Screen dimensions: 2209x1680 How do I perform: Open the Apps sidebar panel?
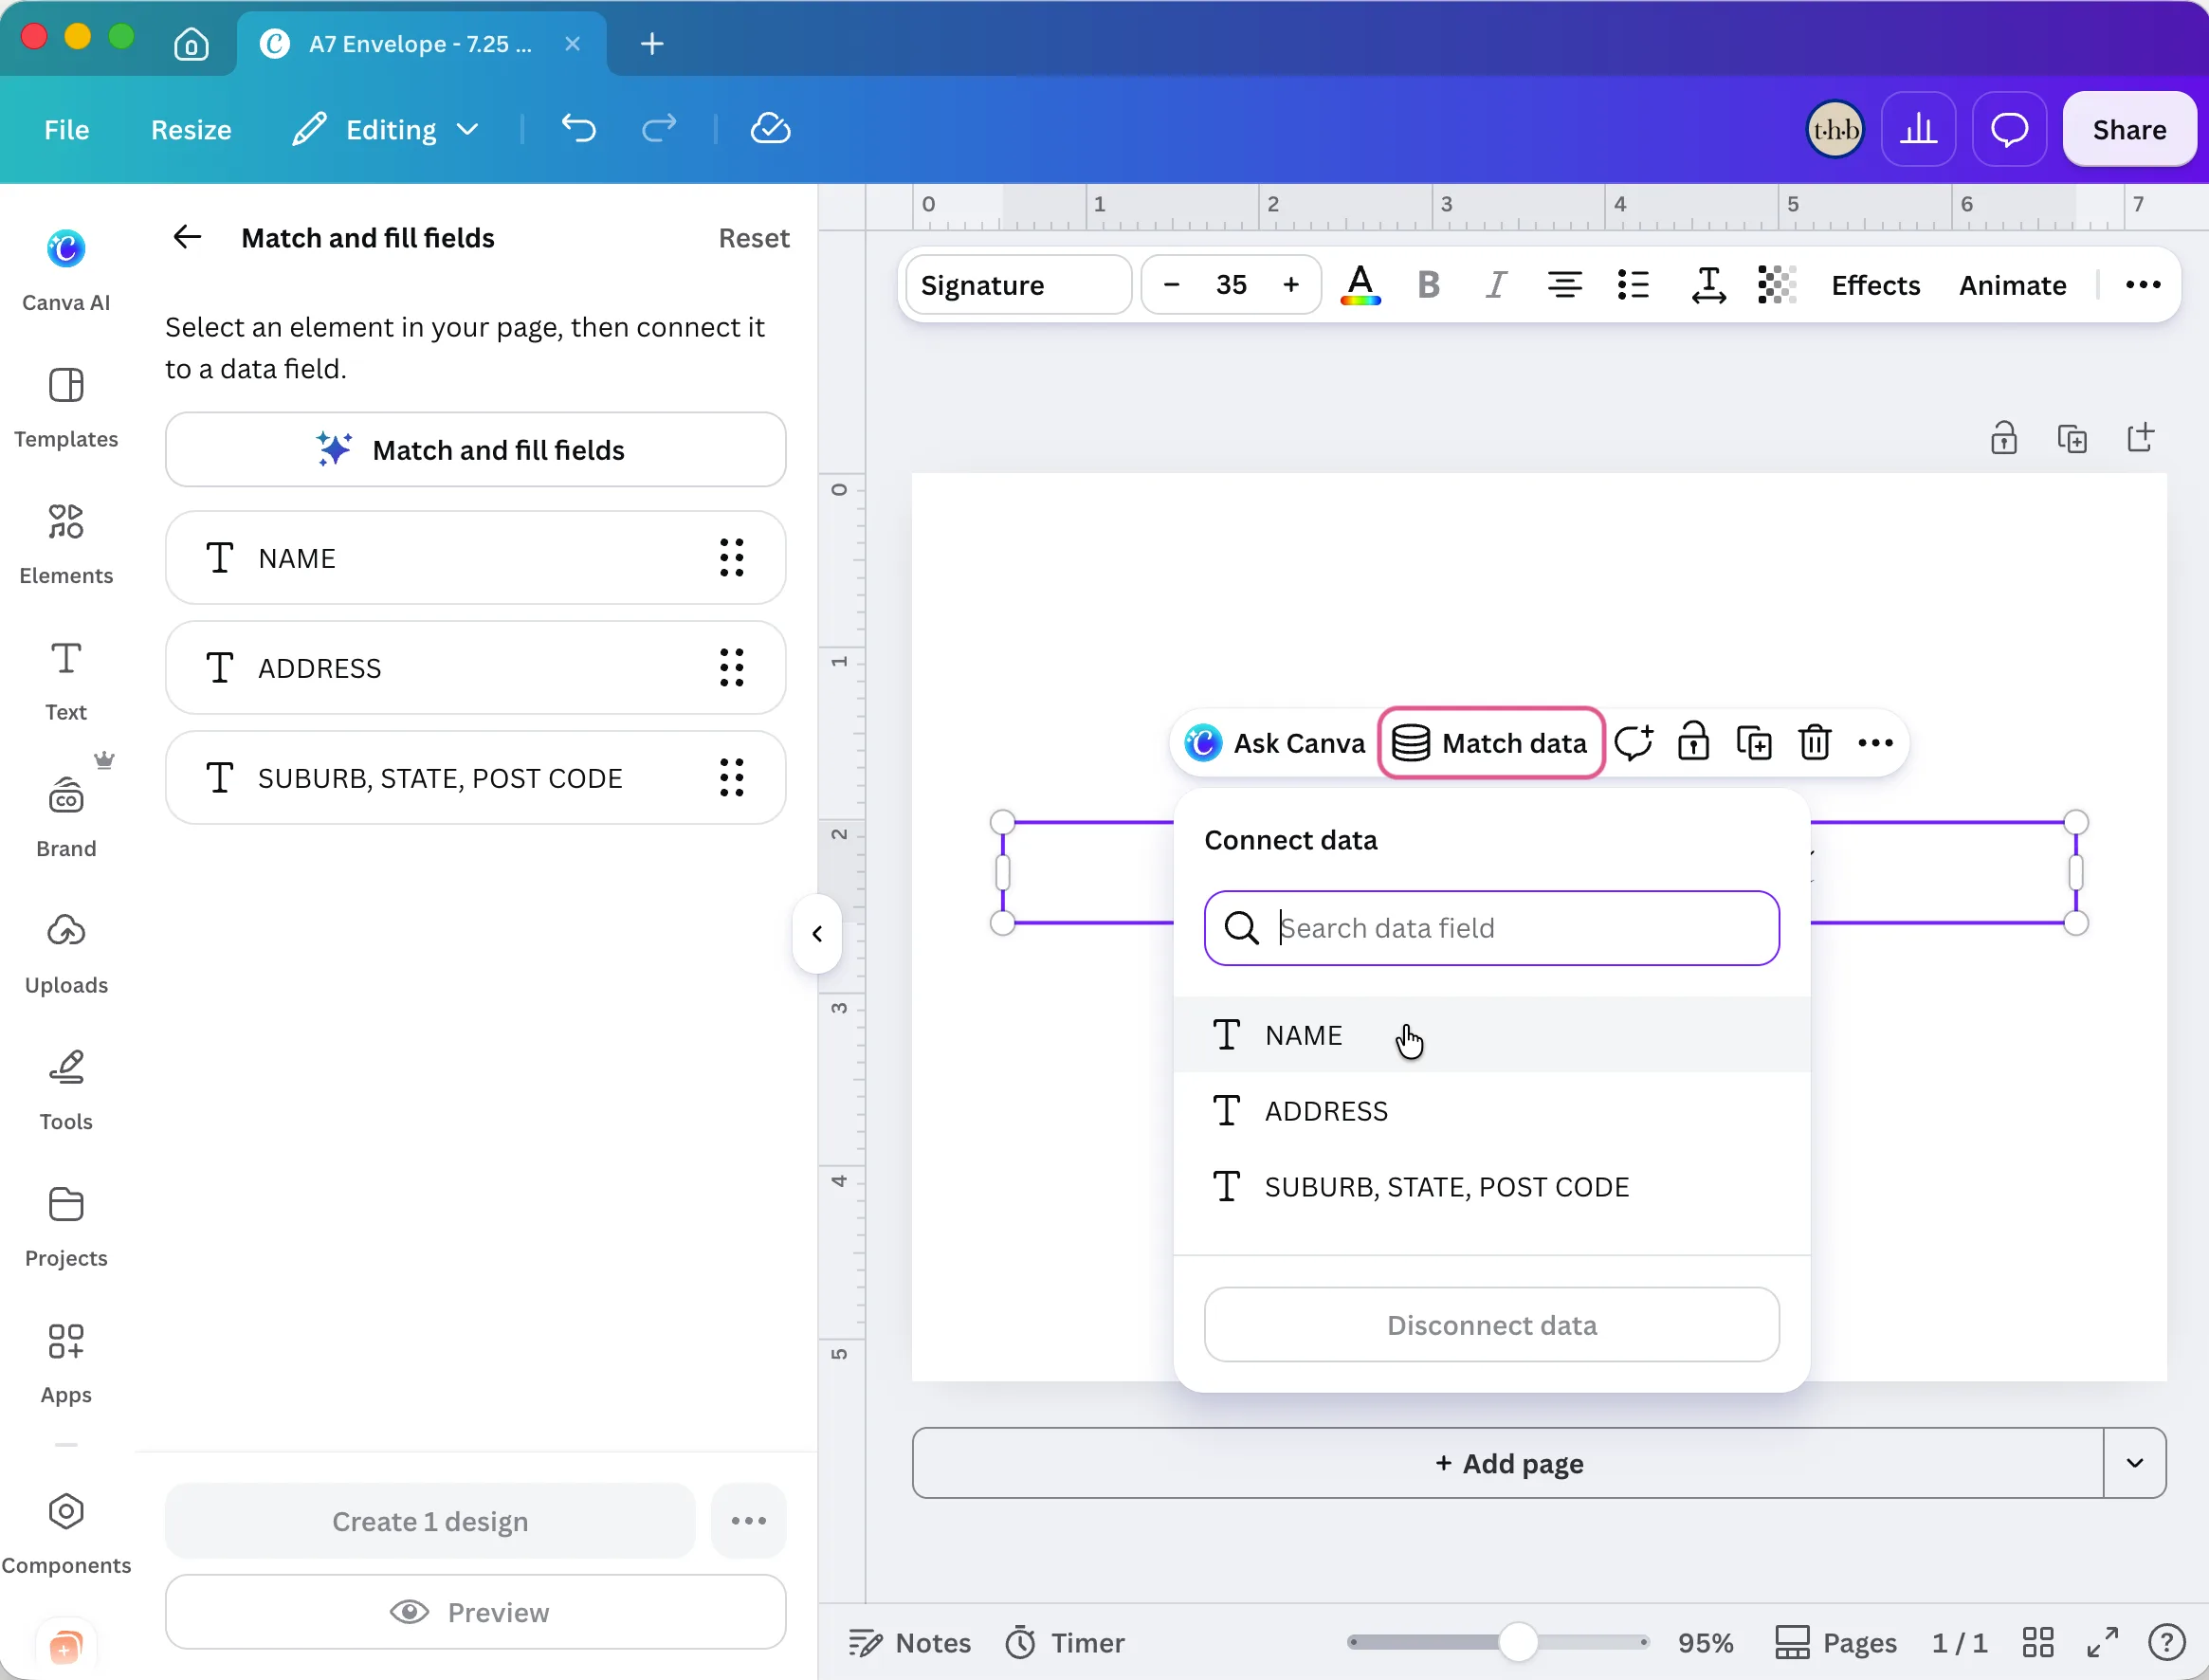pos(66,1364)
